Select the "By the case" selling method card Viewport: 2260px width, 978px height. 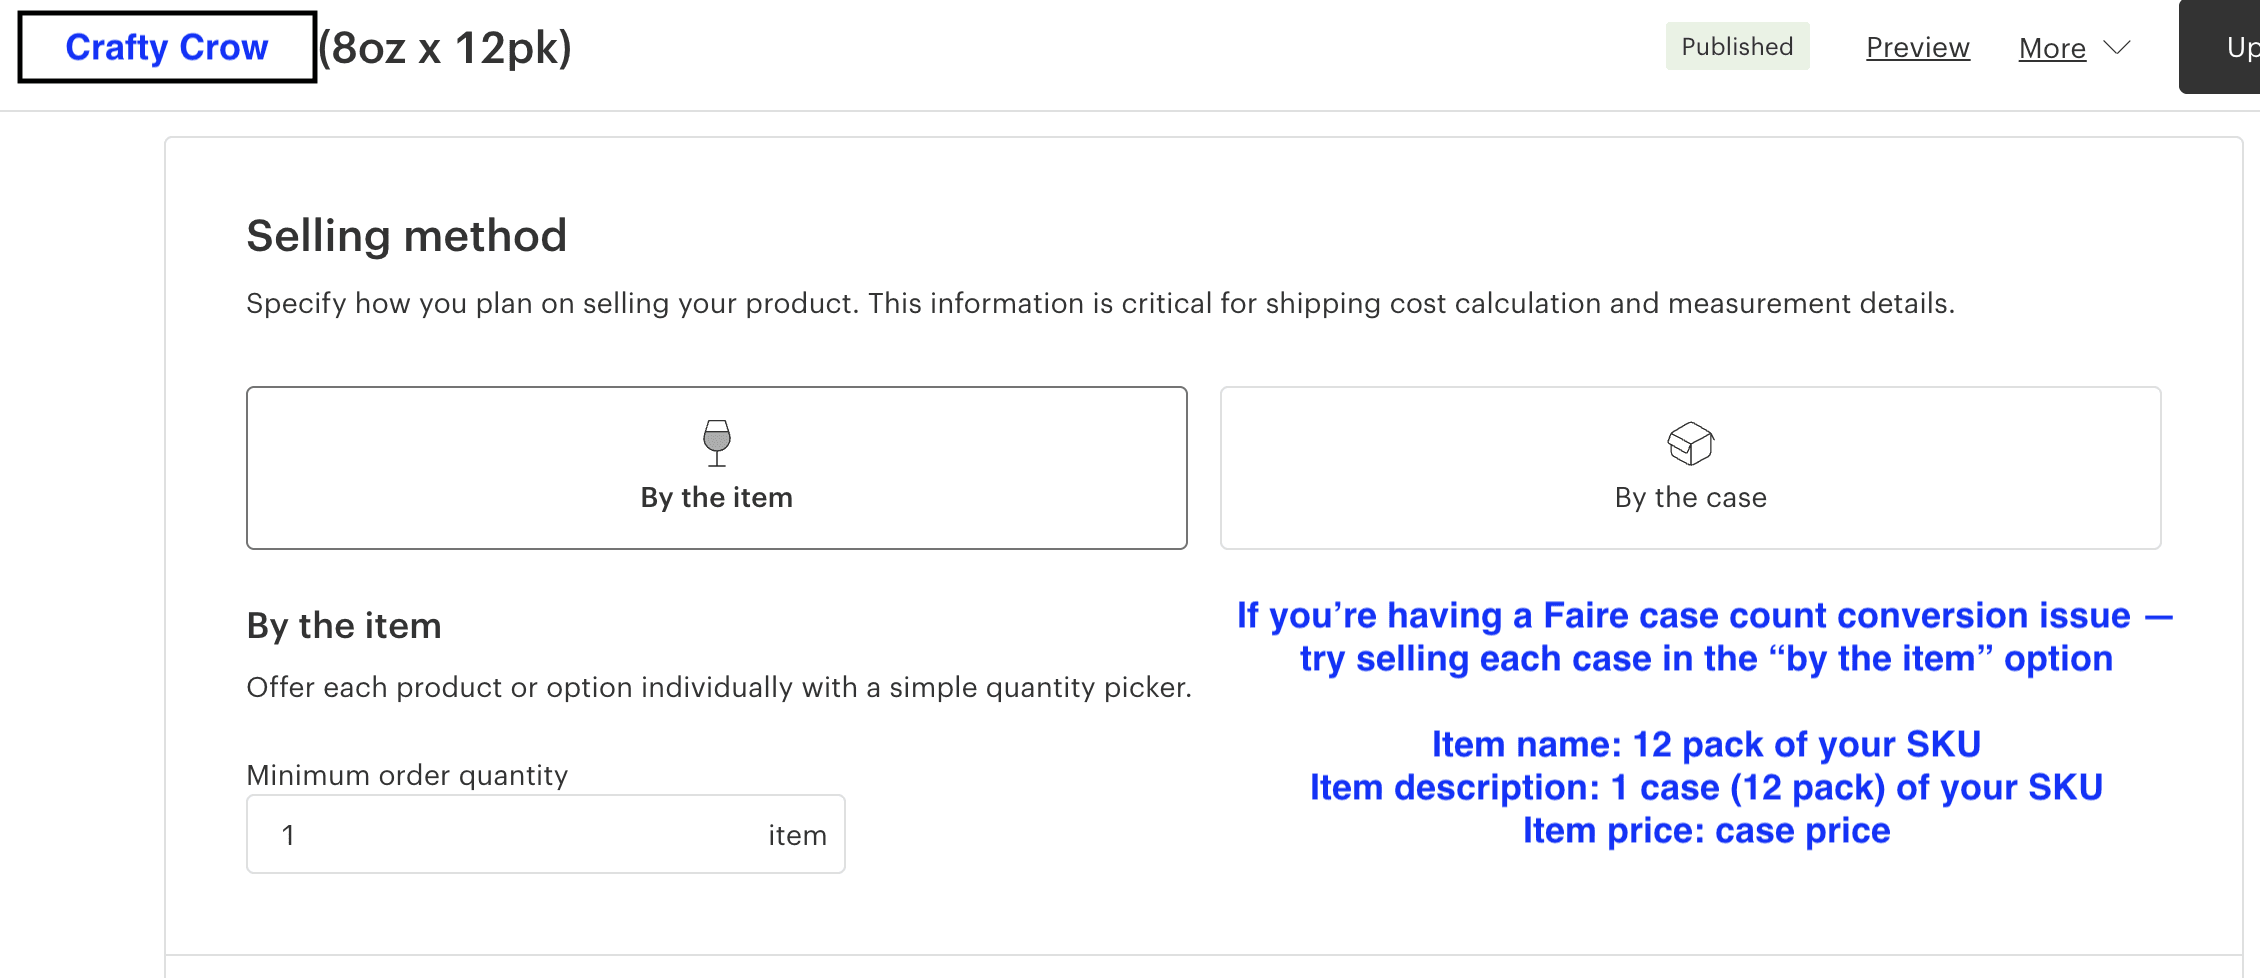(1689, 467)
